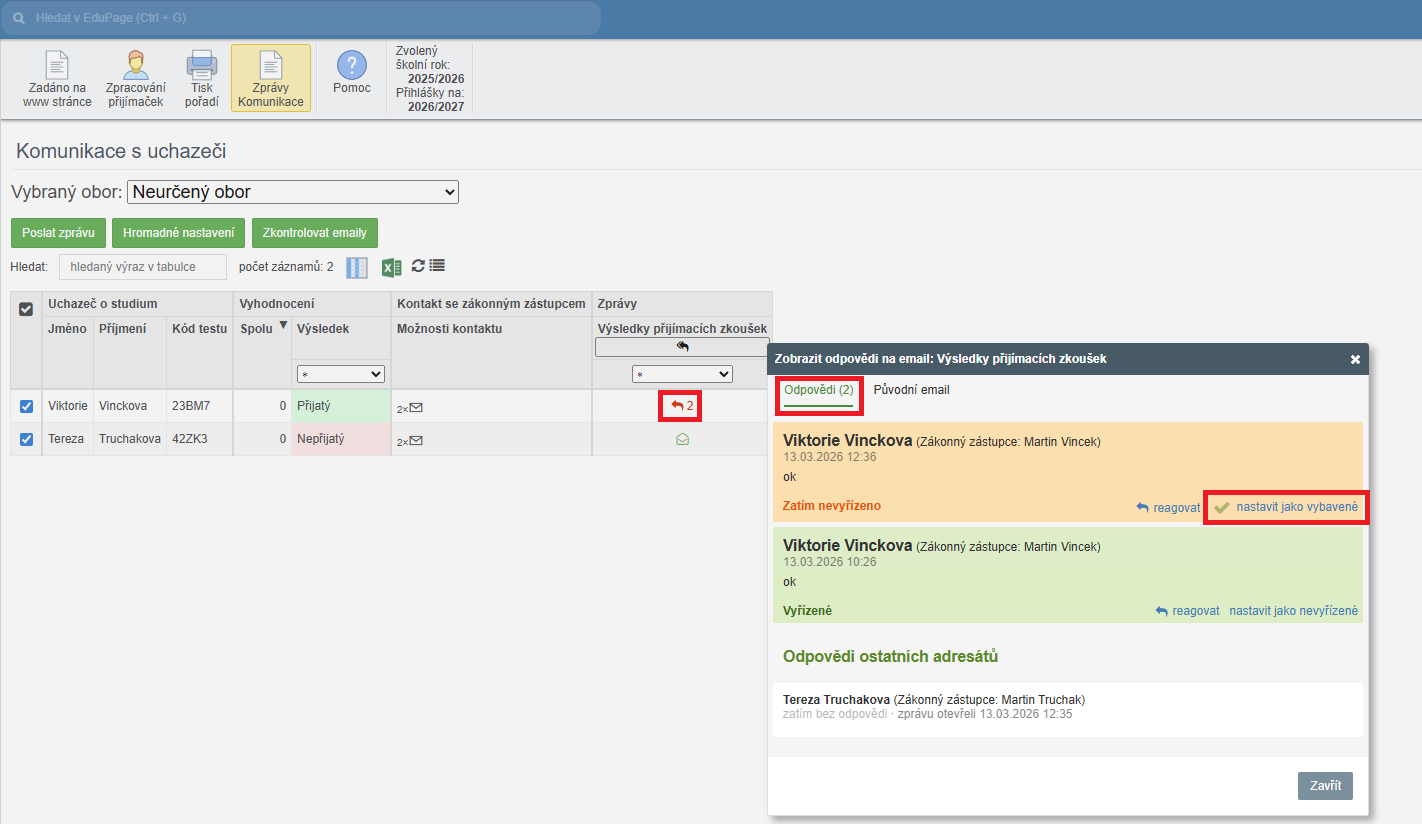Click the nastavit jako vybavené link
This screenshot has height=824, width=1422.
click(x=1296, y=507)
